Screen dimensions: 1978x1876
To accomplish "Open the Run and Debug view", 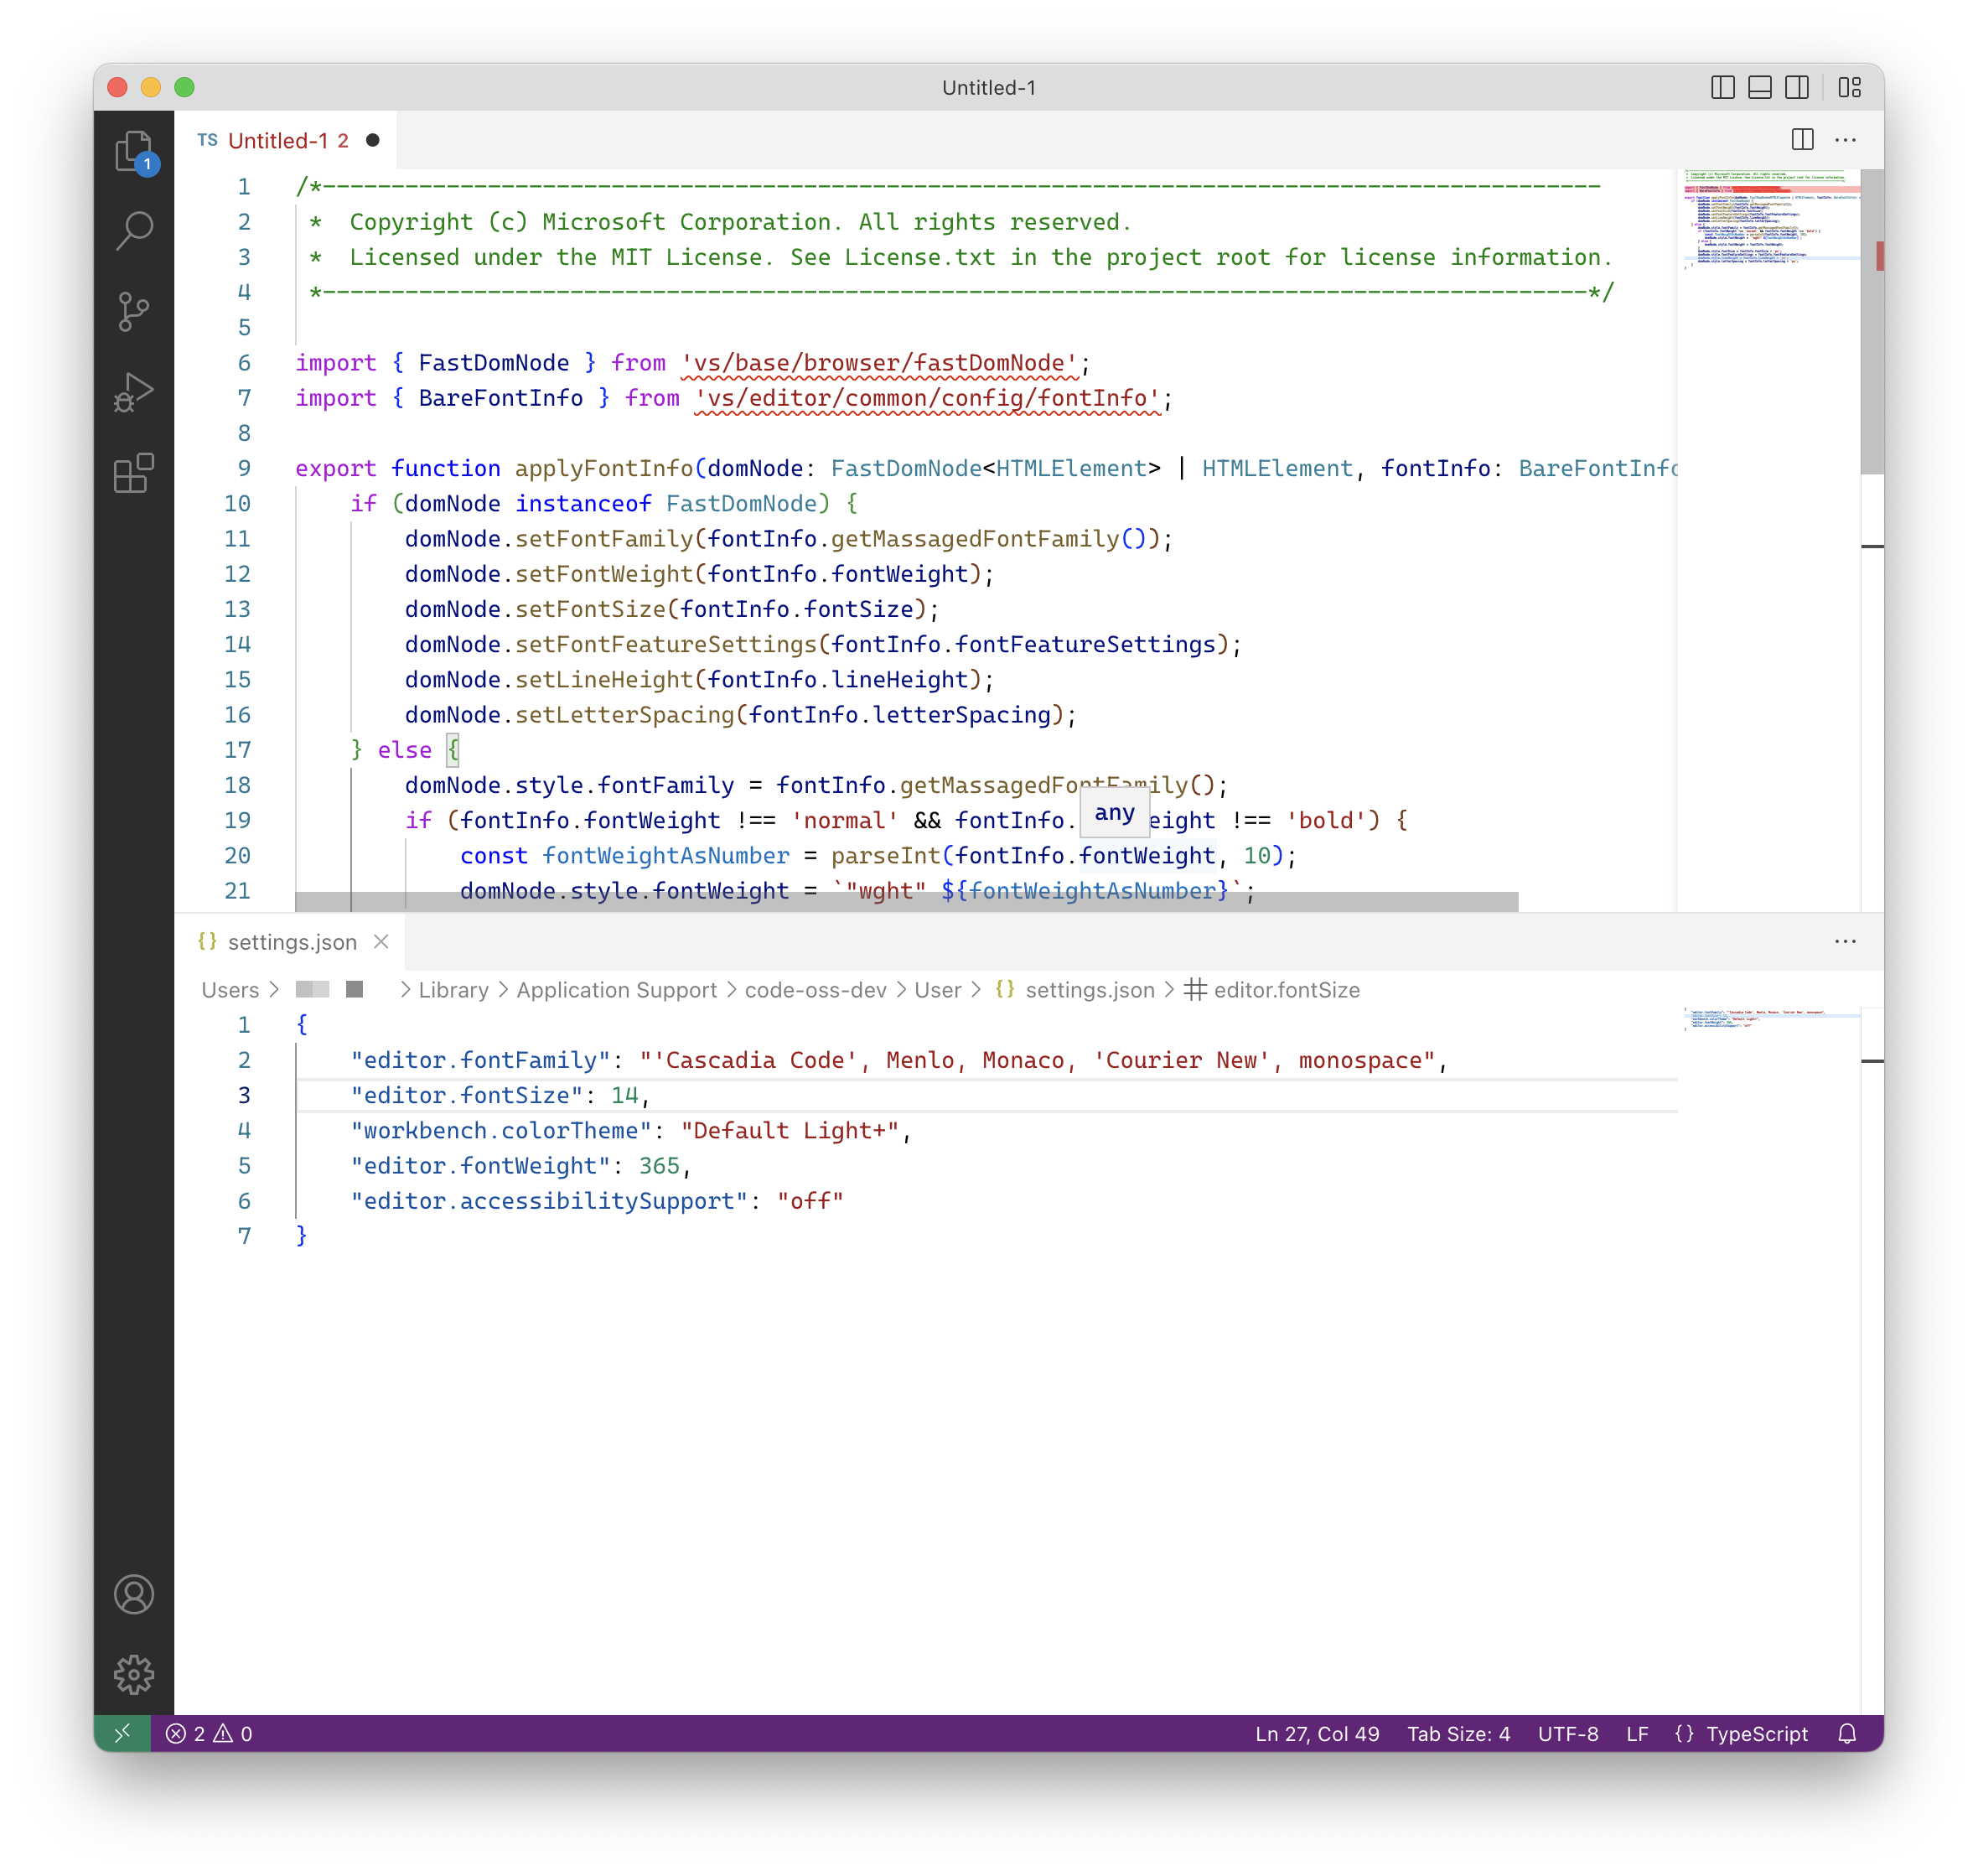I will (134, 392).
